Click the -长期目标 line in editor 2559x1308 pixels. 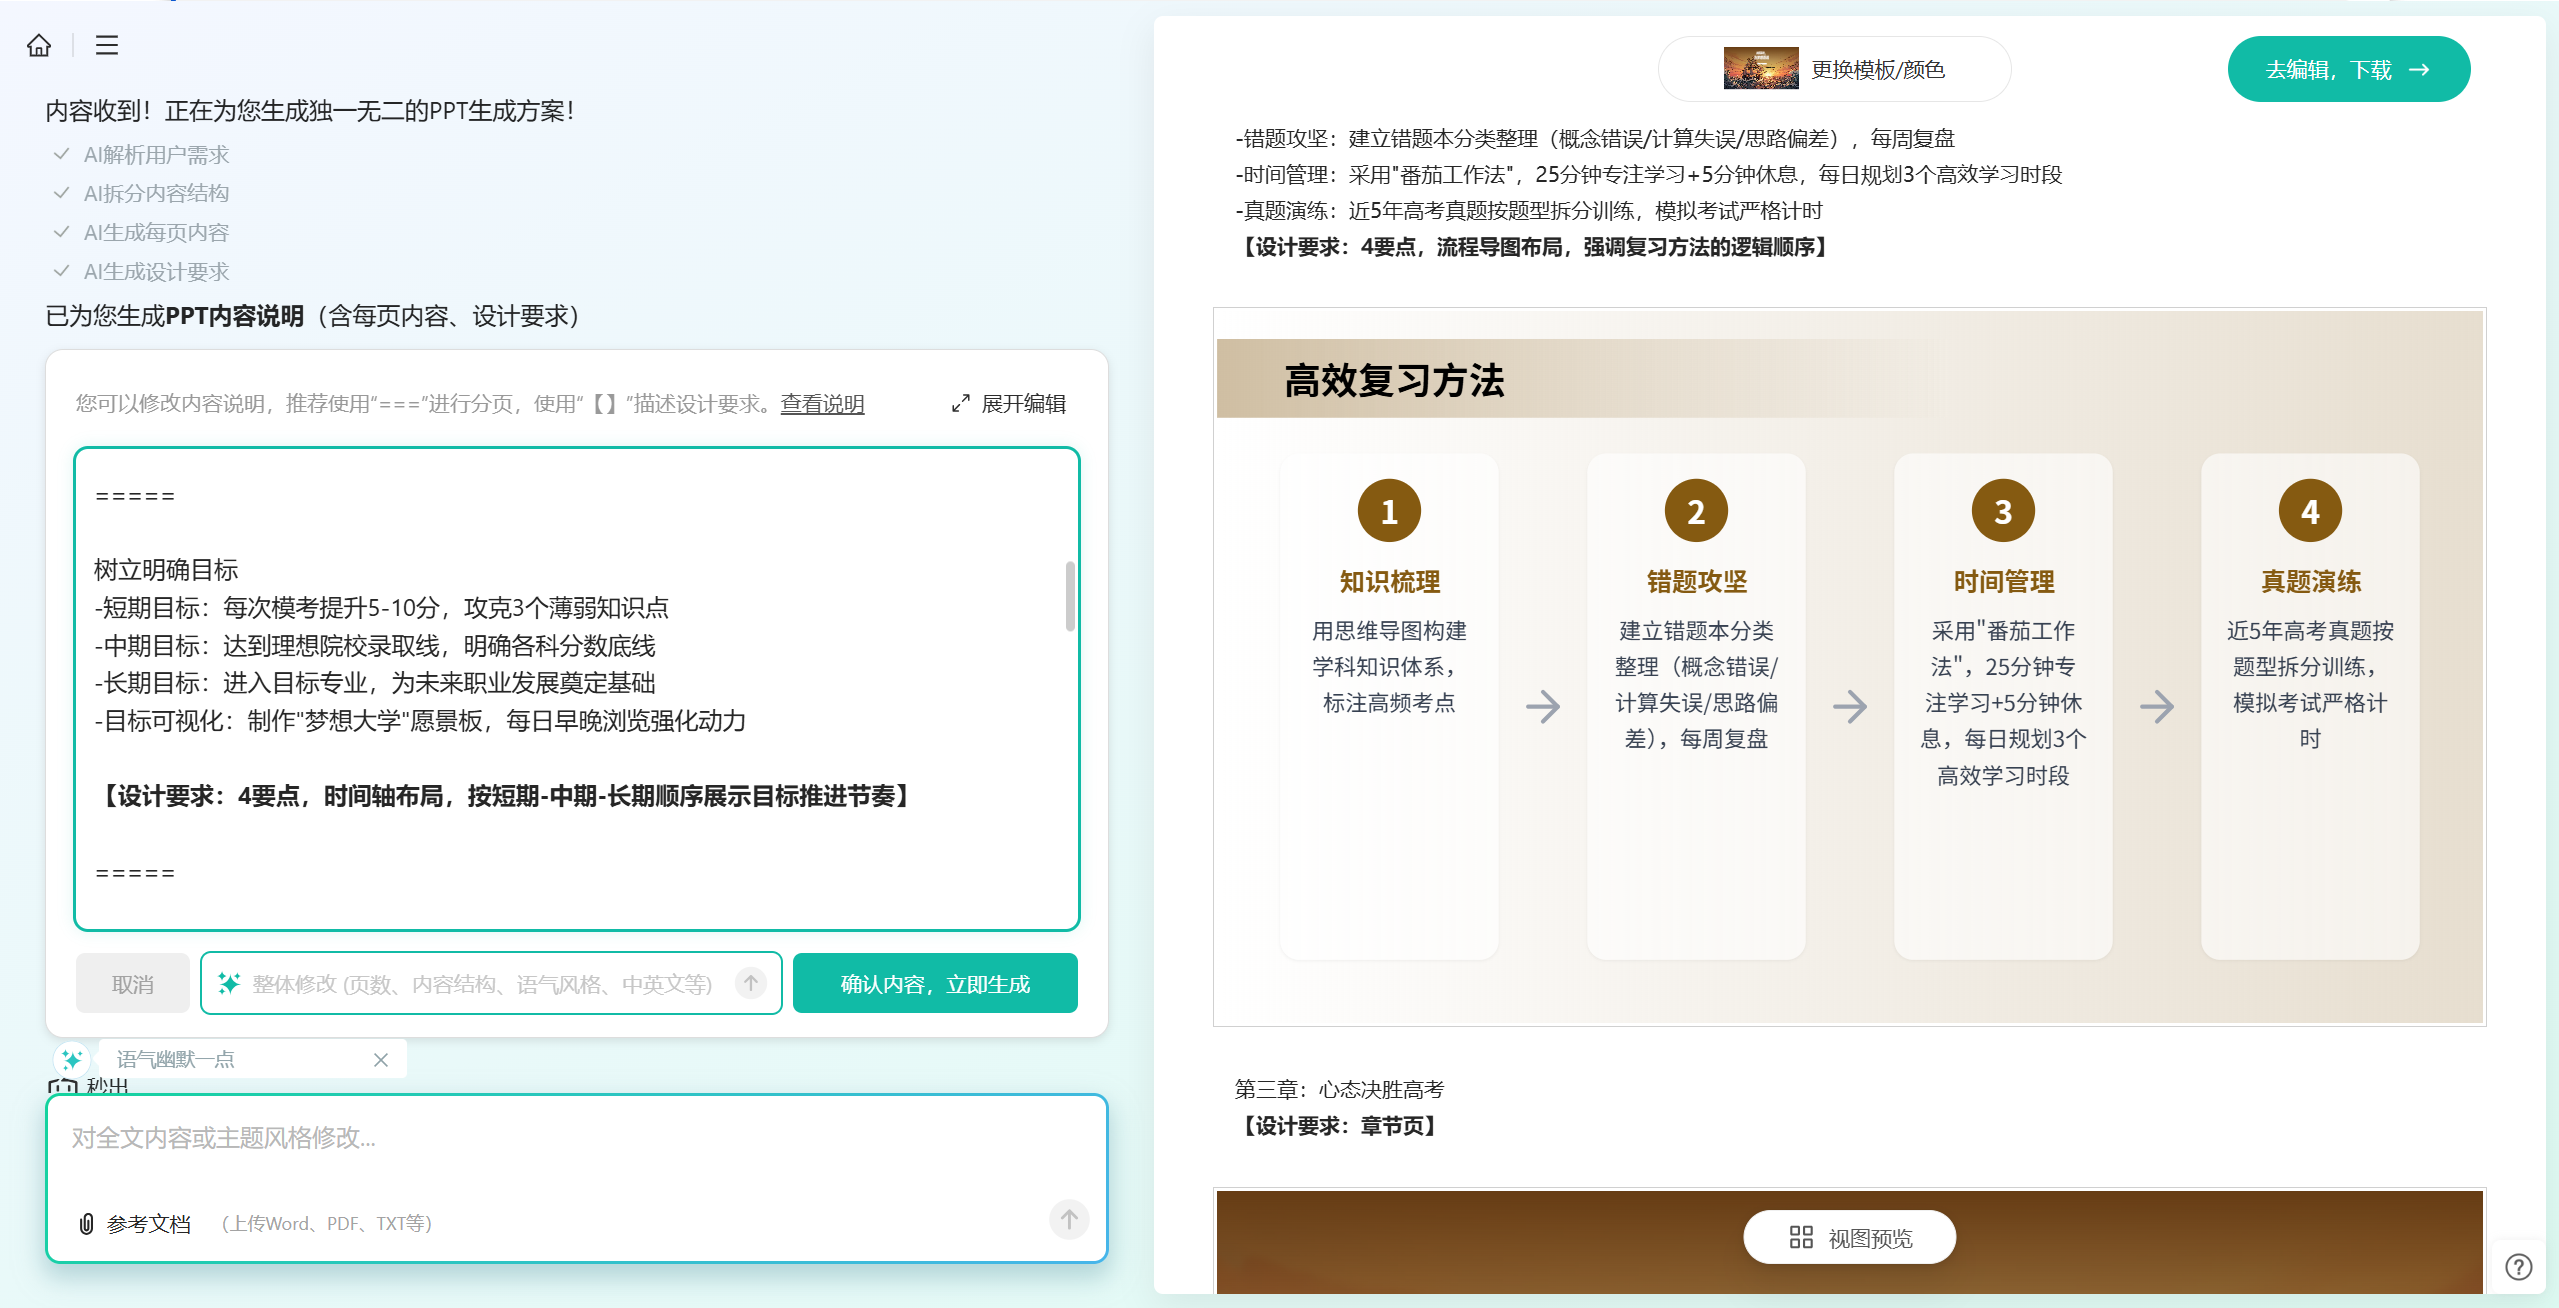(375, 683)
